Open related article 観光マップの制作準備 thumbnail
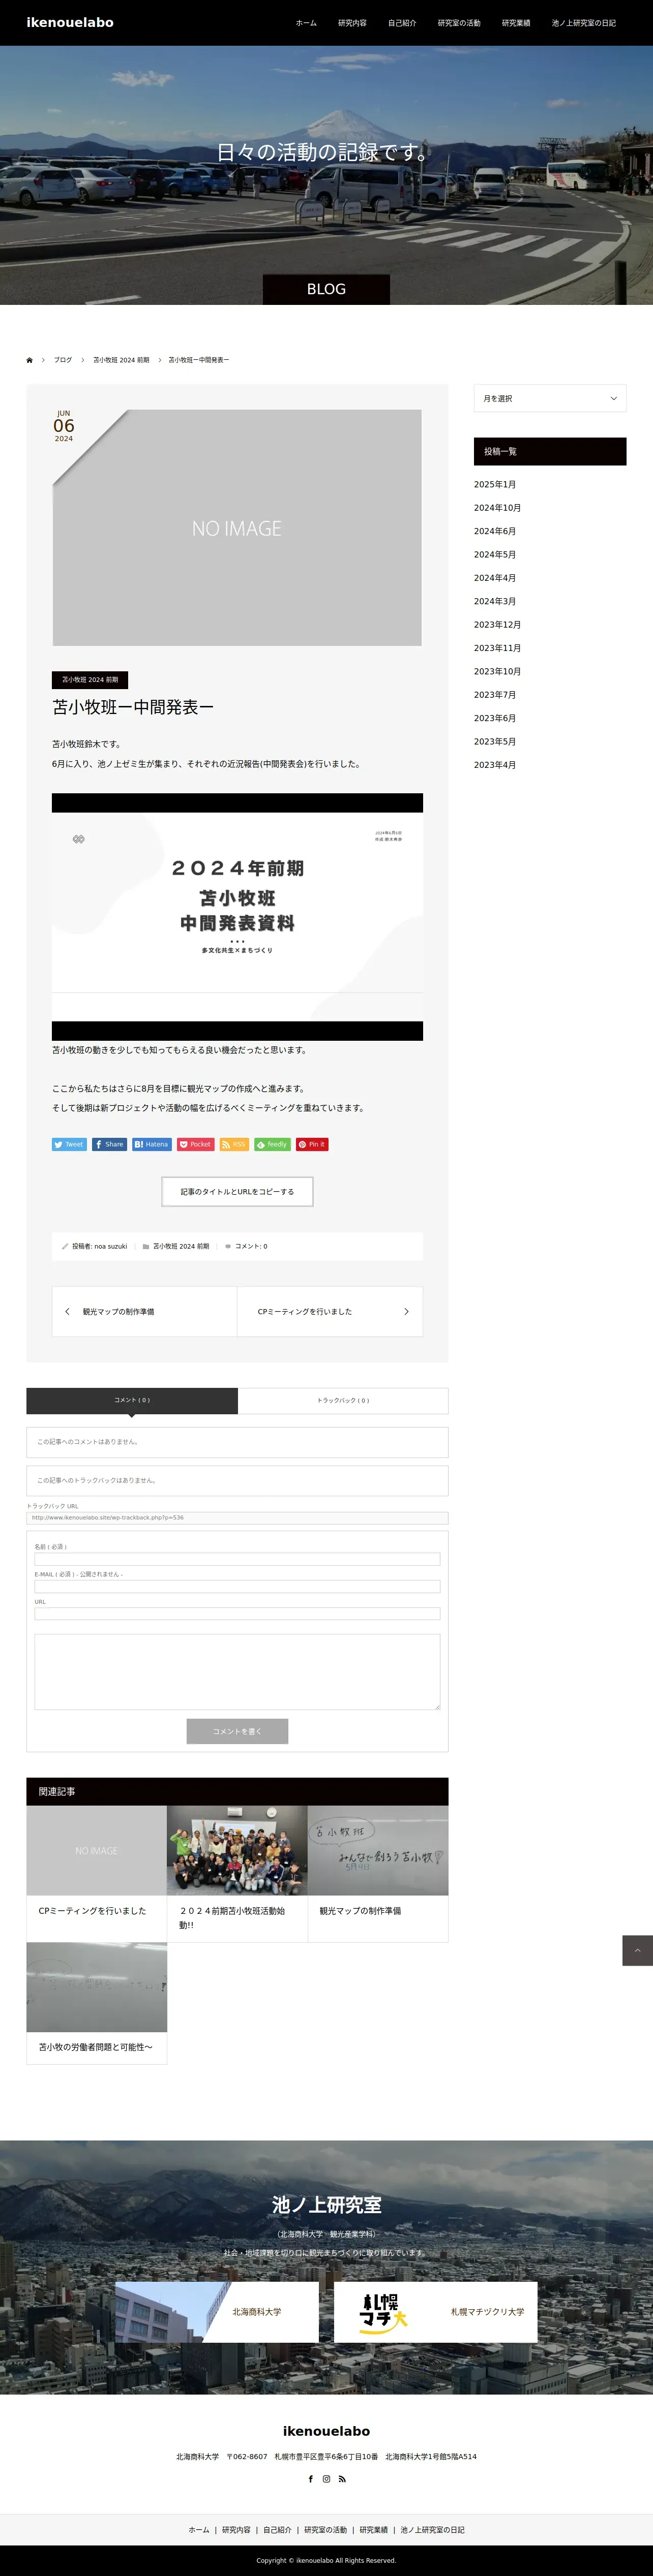653x2576 pixels. (378, 1850)
